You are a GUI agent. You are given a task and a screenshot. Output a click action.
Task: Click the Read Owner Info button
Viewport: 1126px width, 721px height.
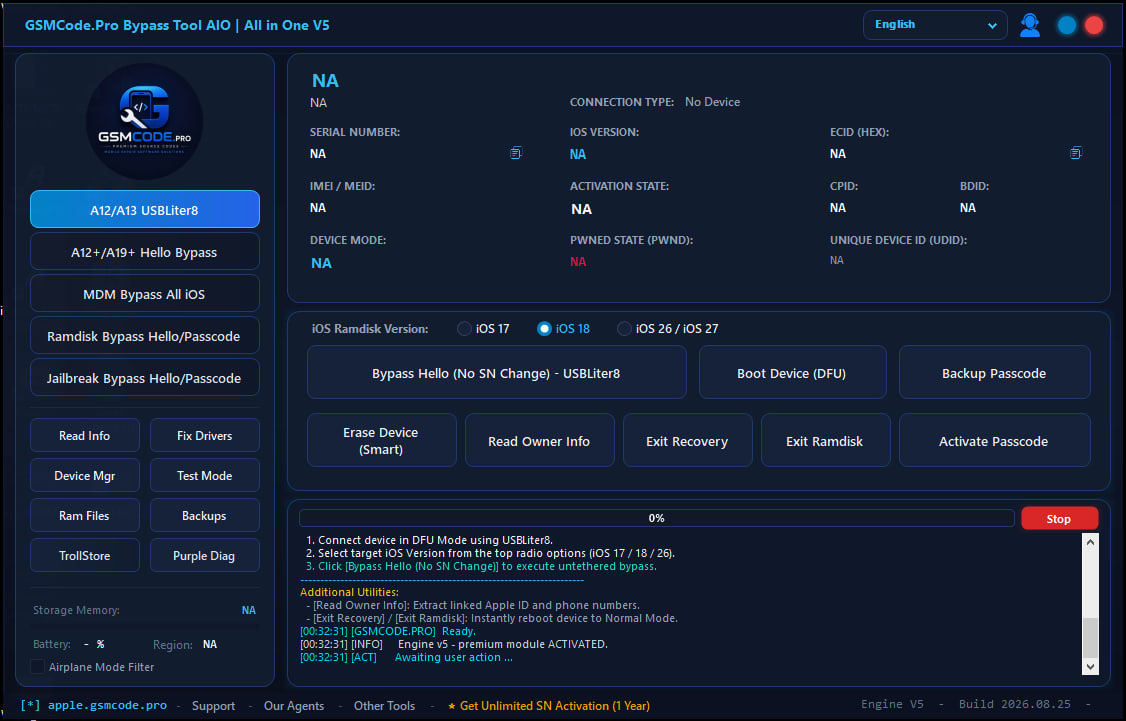[539, 440]
